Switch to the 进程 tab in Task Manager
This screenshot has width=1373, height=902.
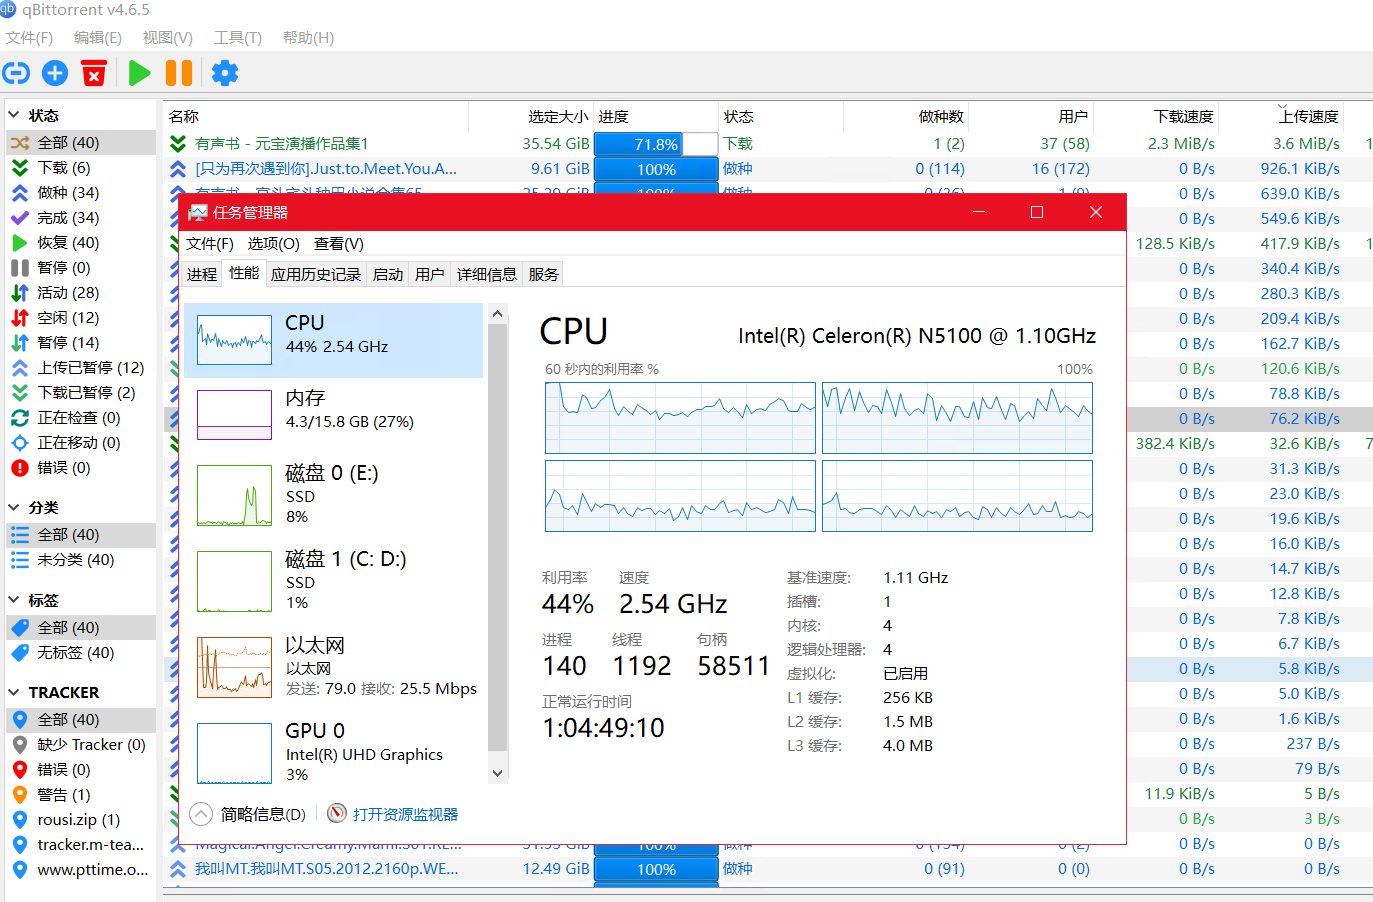tap(201, 274)
